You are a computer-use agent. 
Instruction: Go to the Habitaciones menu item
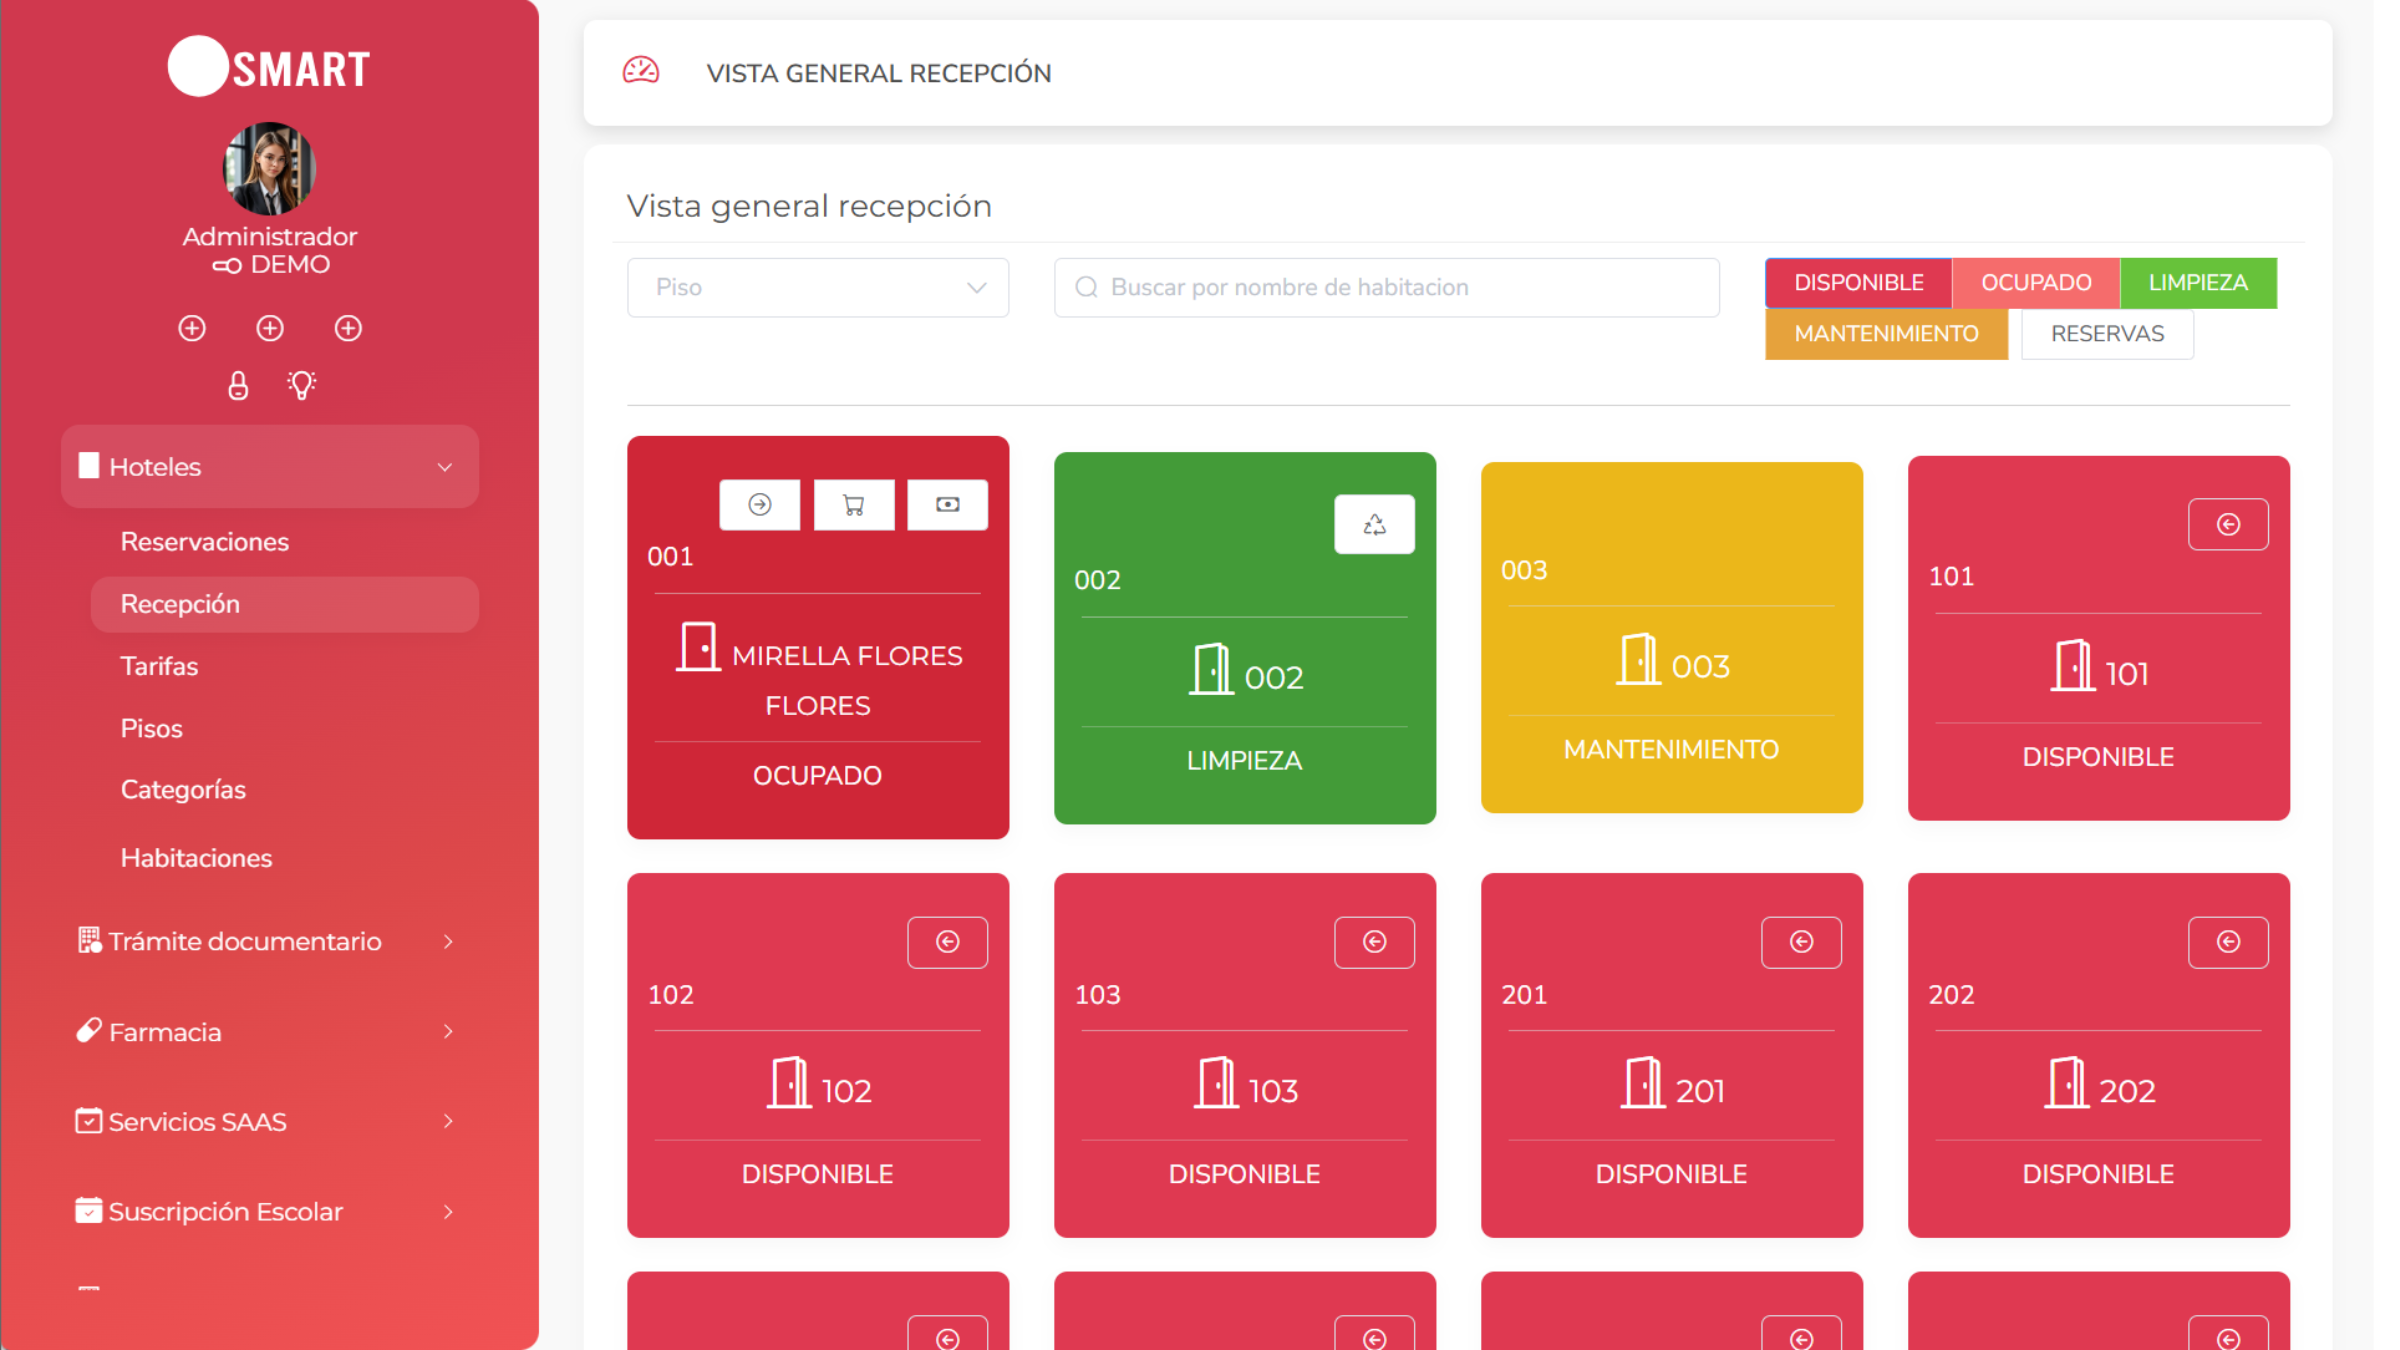[196, 858]
